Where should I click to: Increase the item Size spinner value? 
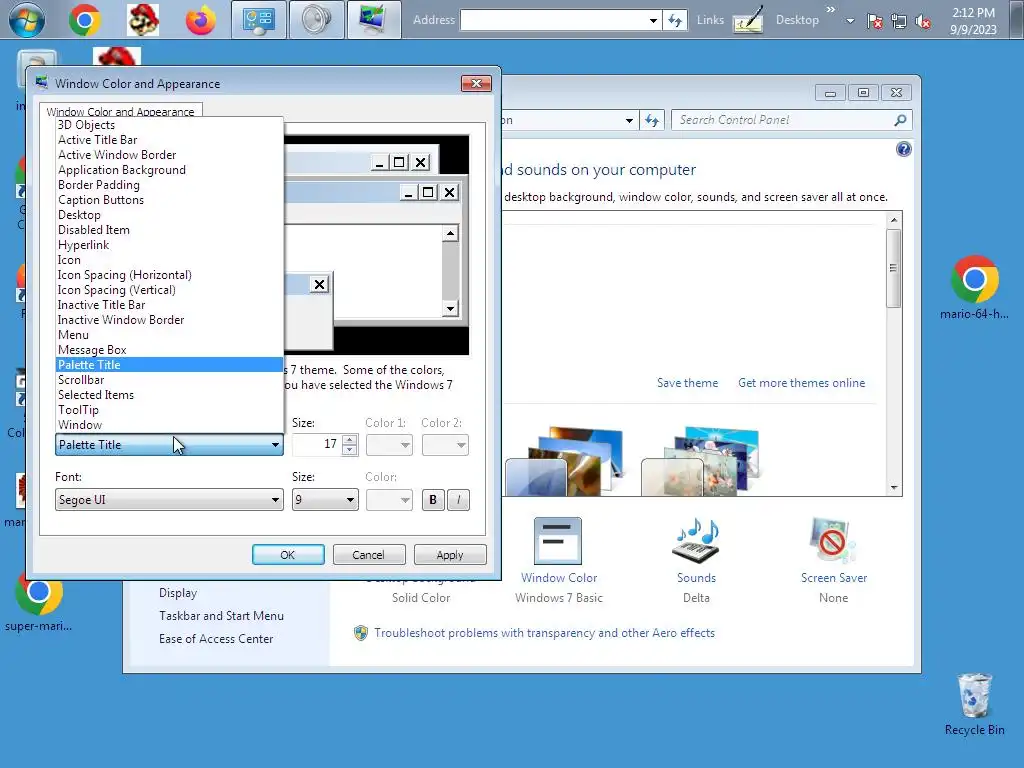point(350,440)
